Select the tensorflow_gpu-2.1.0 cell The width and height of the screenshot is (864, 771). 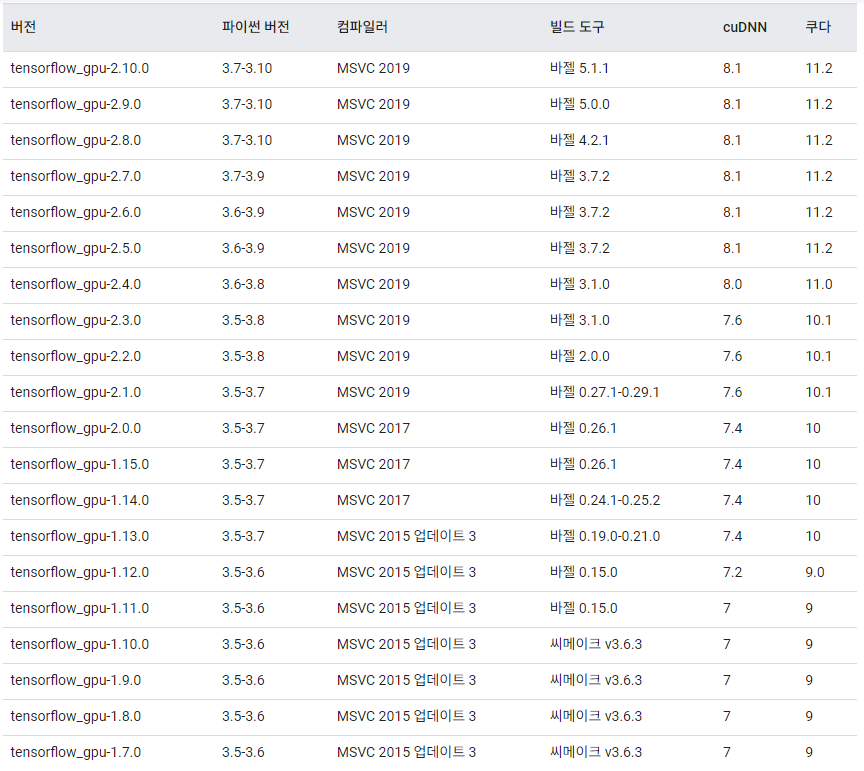pyautogui.click(x=76, y=392)
